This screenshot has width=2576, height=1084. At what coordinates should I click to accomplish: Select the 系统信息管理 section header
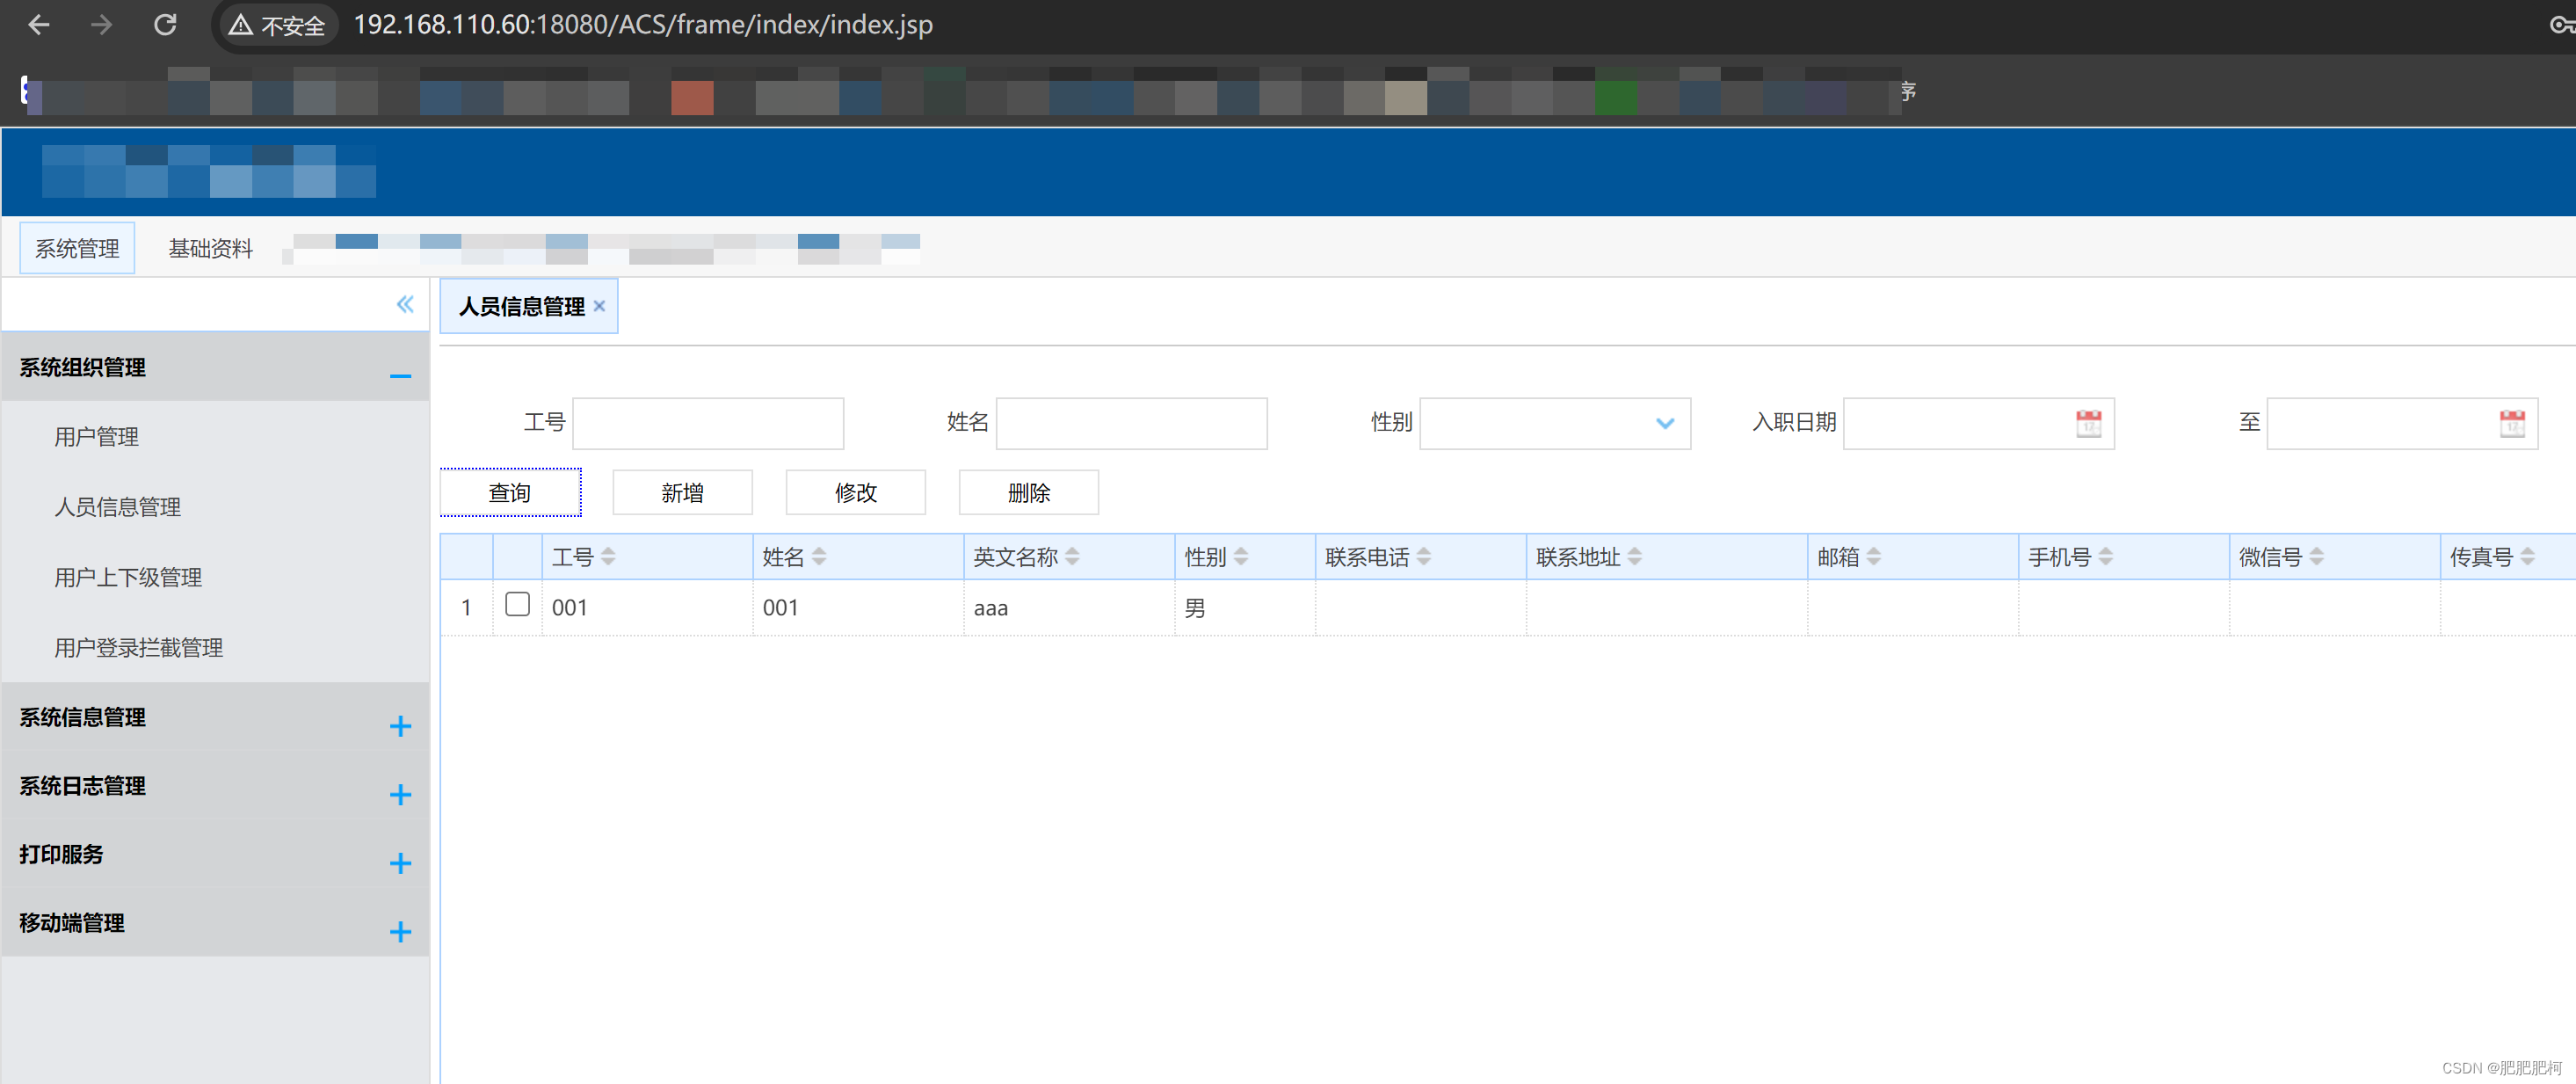coord(215,717)
